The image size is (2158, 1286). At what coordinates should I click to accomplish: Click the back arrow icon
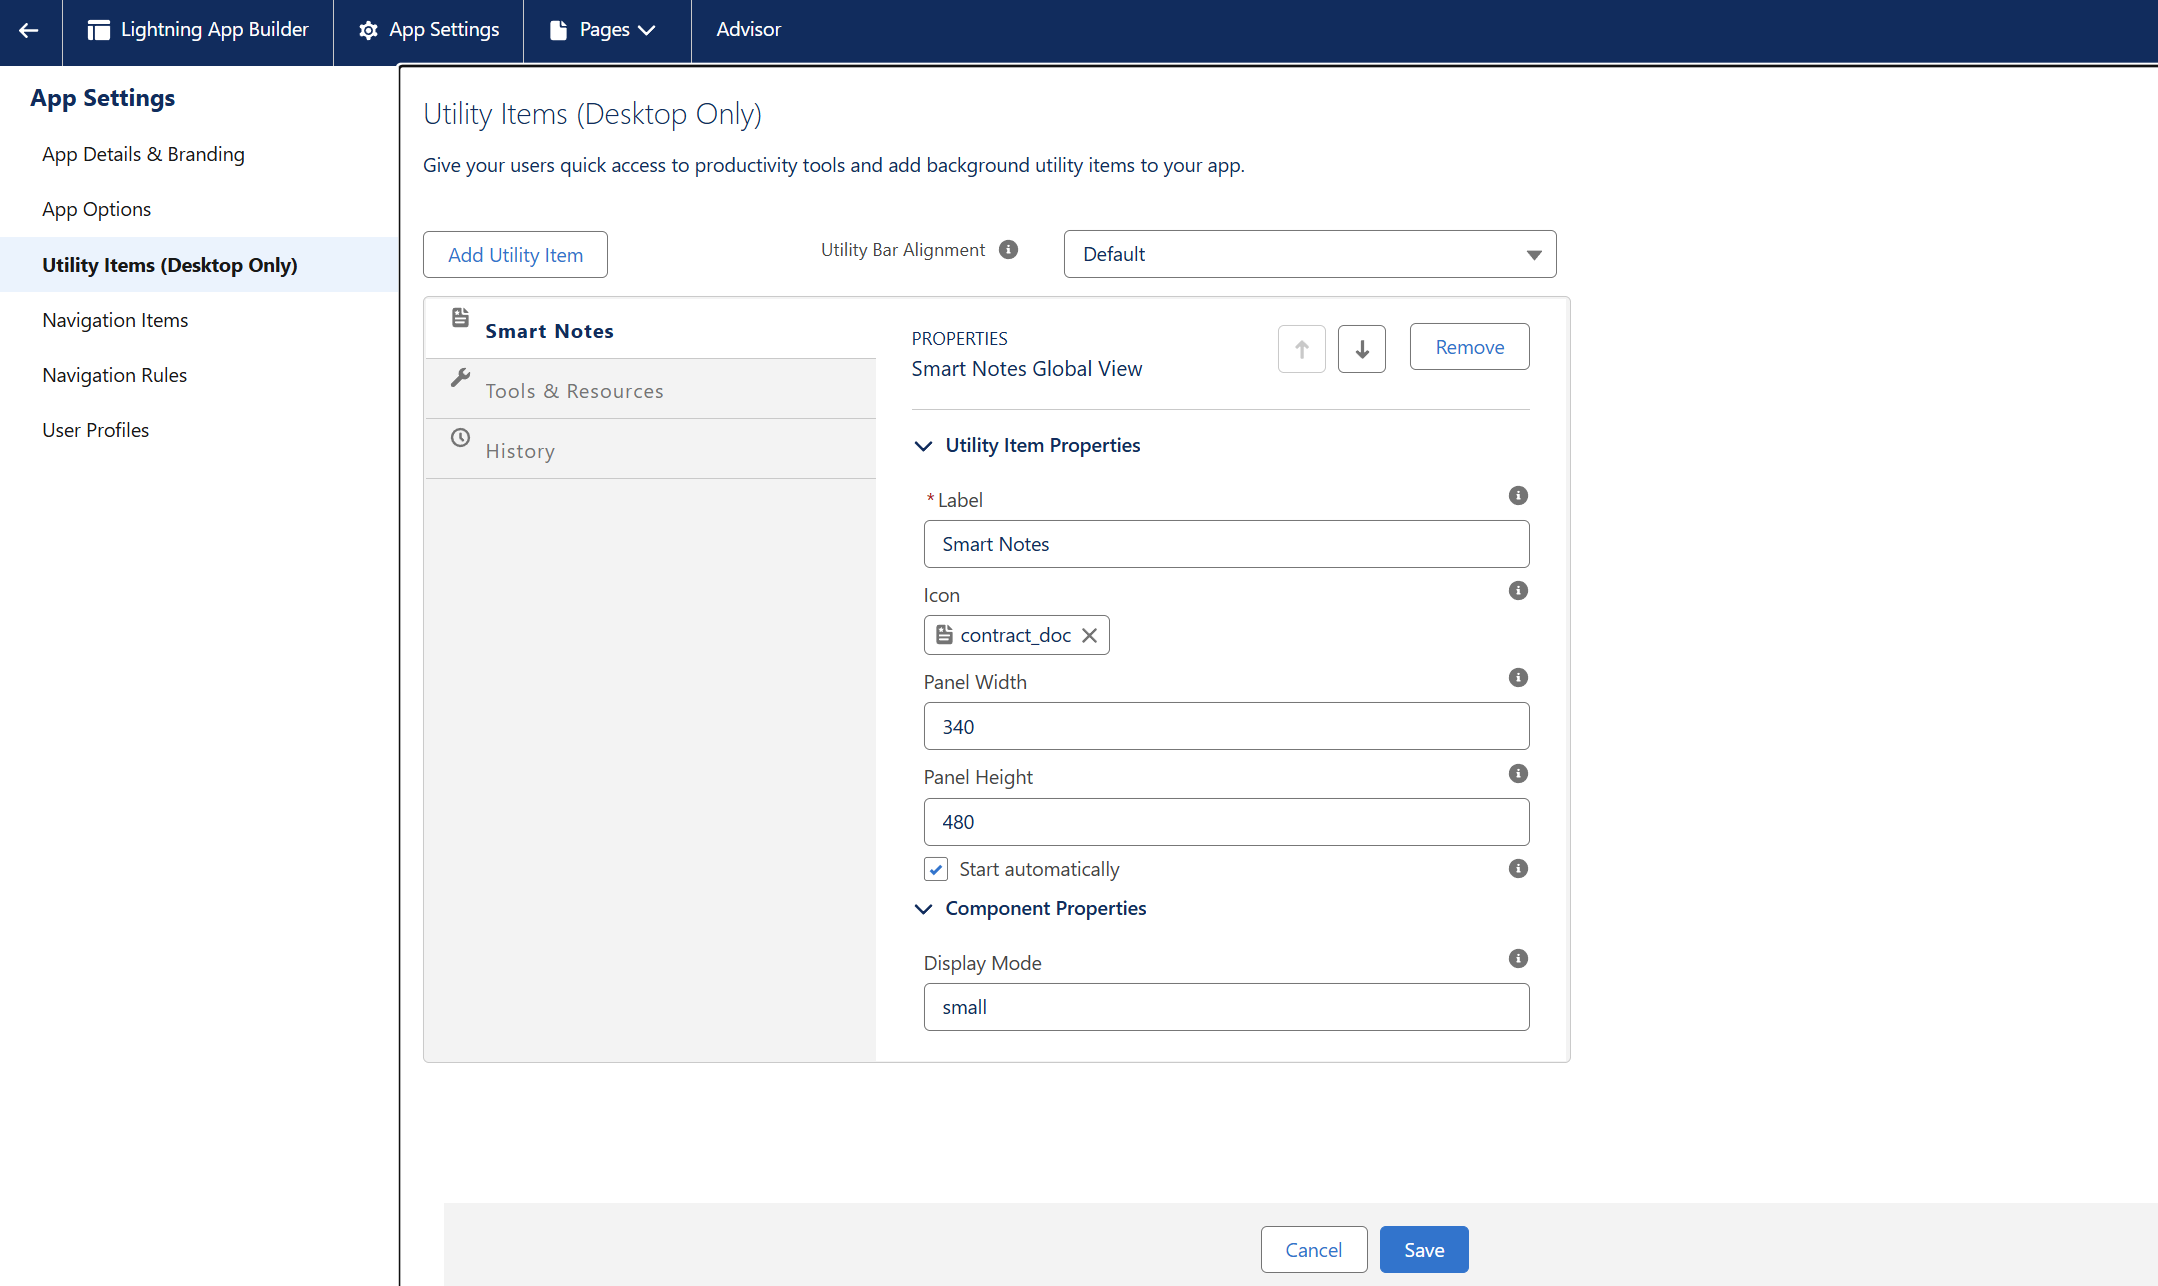click(x=29, y=30)
